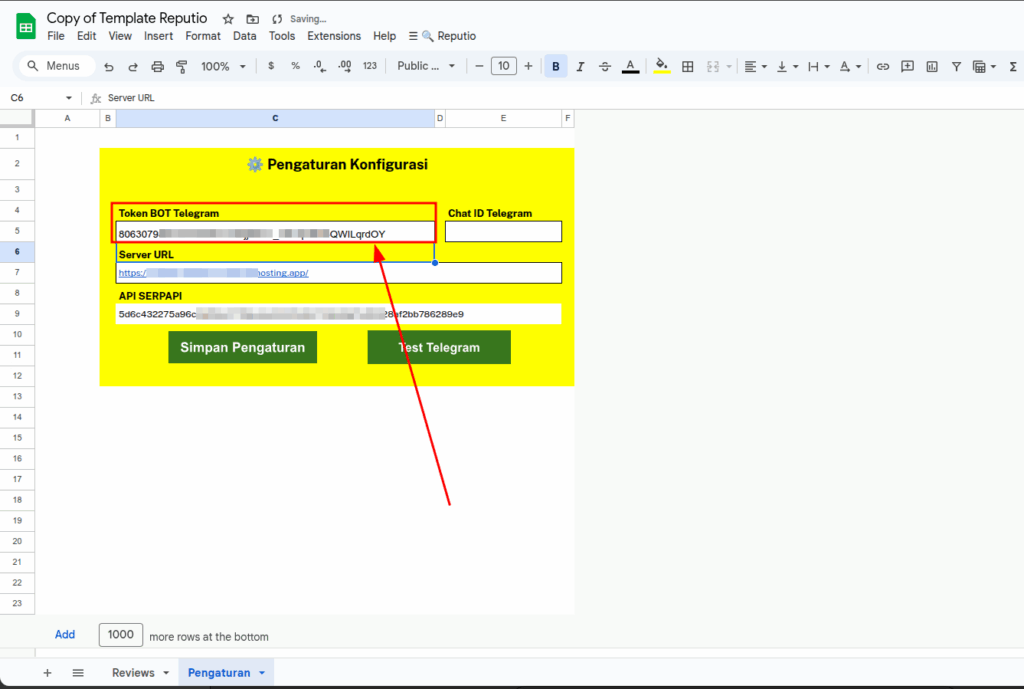
Task: Click the undo icon in toolbar
Action: [108, 67]
